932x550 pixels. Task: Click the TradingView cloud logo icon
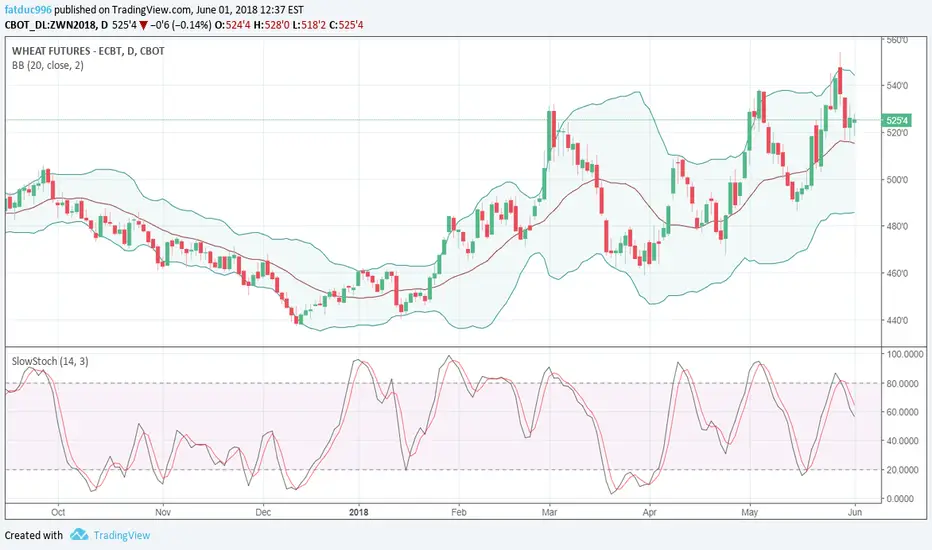(x=78, y=535)
